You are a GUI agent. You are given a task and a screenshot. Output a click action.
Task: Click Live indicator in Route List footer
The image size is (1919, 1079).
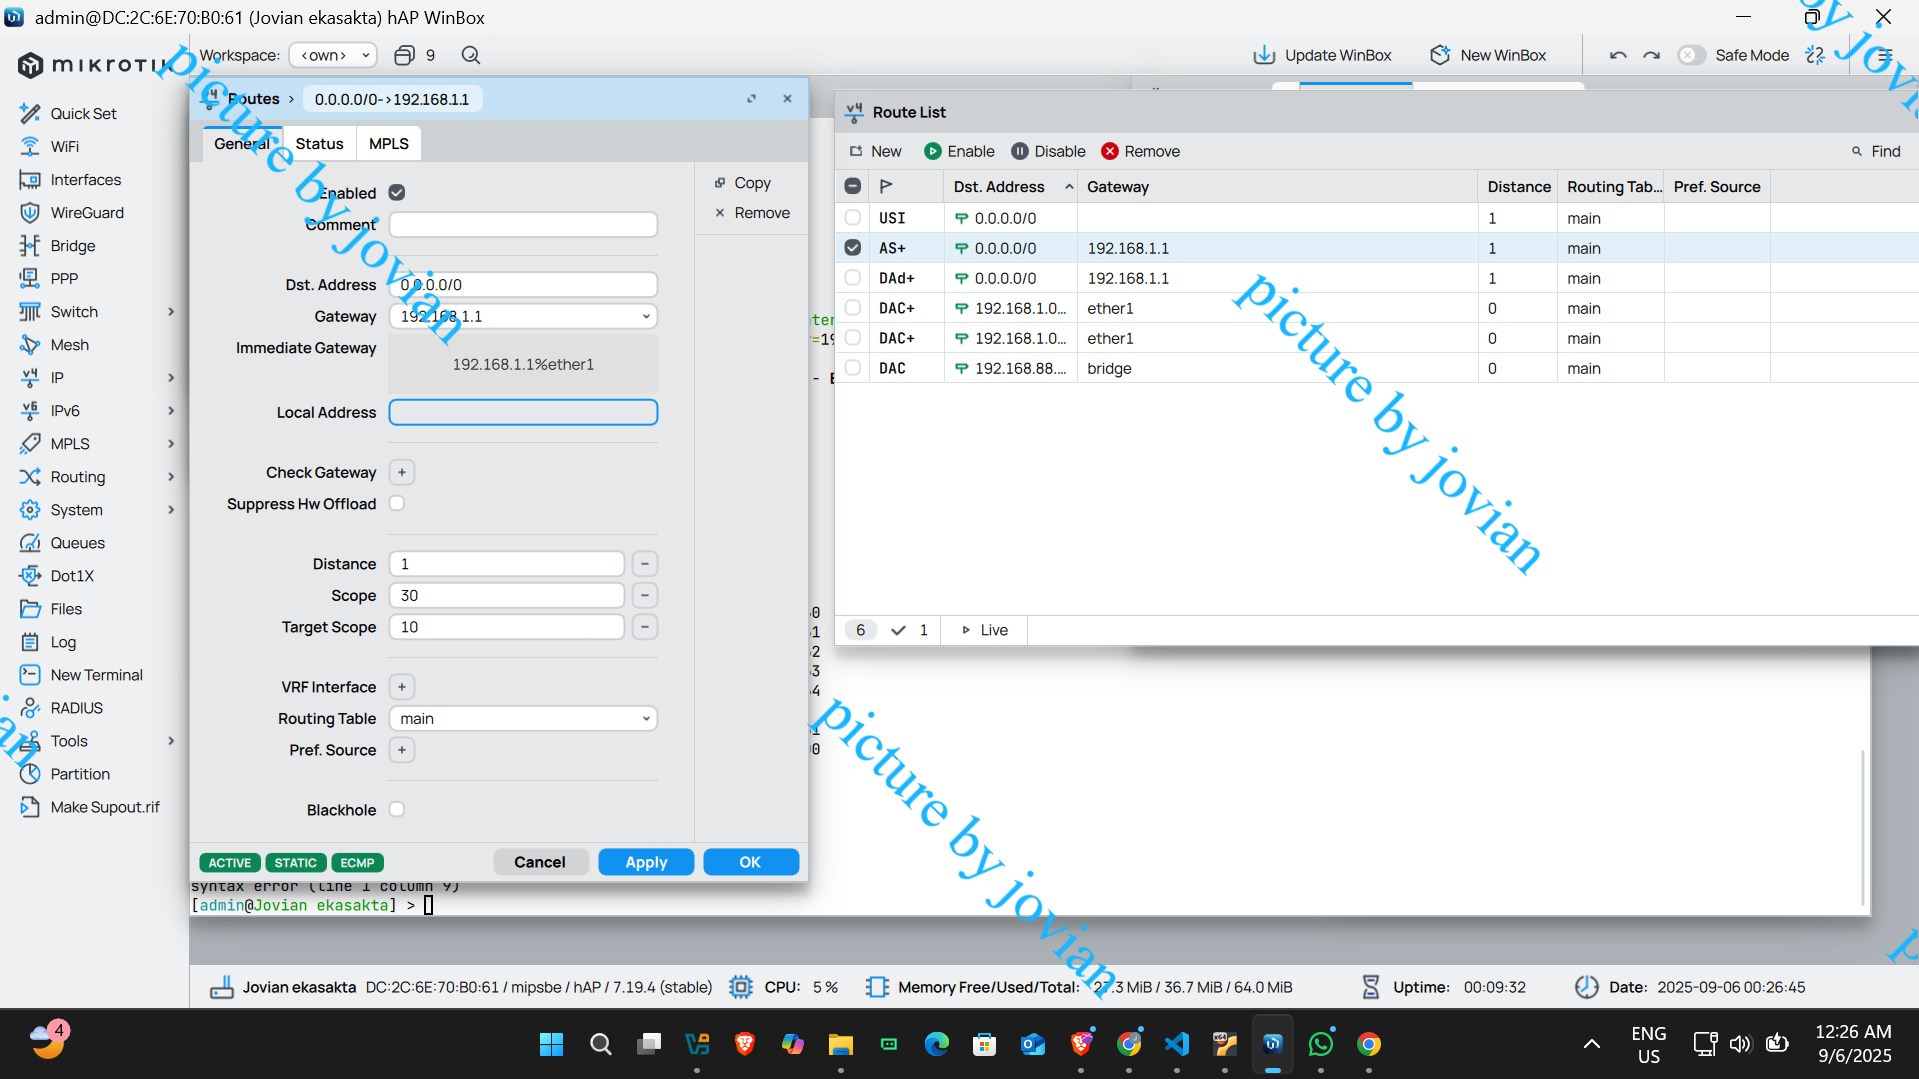tap(984, 631)
